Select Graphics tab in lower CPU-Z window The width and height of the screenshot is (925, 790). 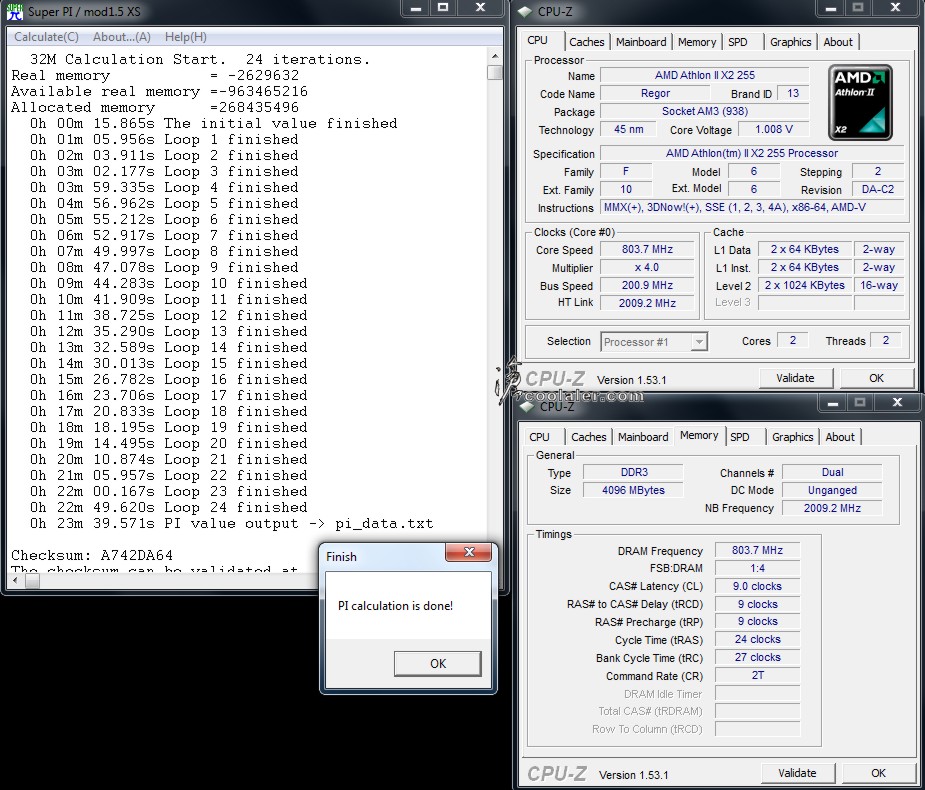coord(793,437)
